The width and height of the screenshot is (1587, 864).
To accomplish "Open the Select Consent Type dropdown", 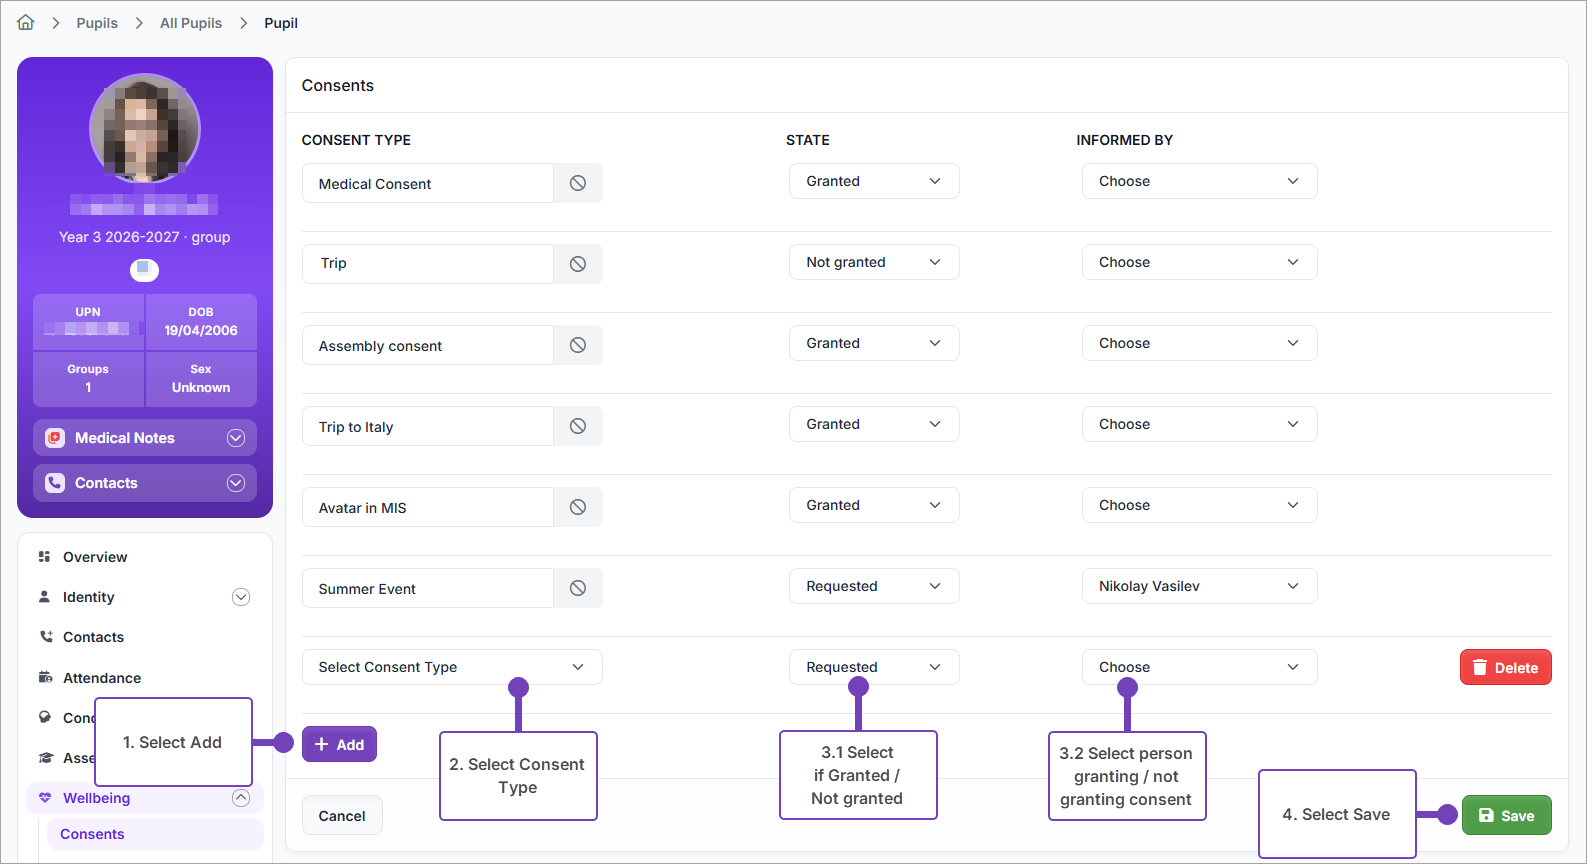I will 452,667.
